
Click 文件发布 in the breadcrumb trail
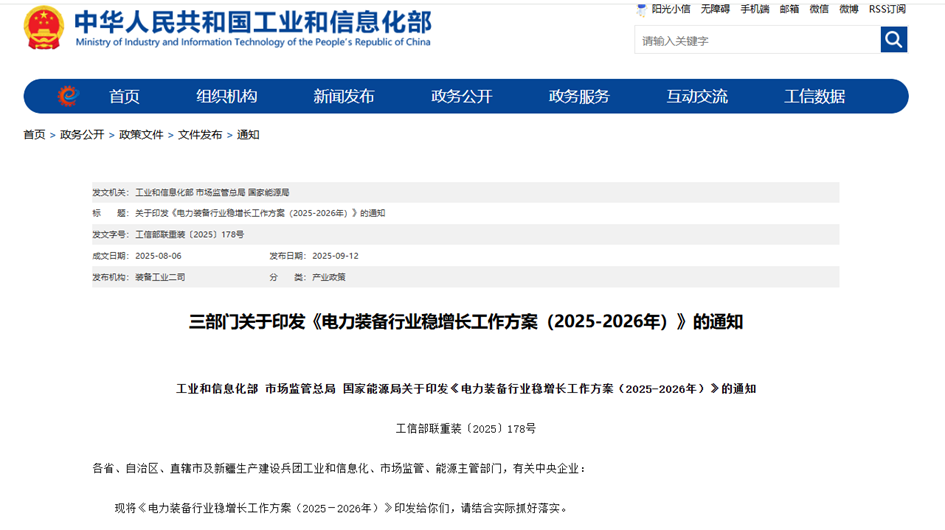pyautogui.click(x=200, y=135)
